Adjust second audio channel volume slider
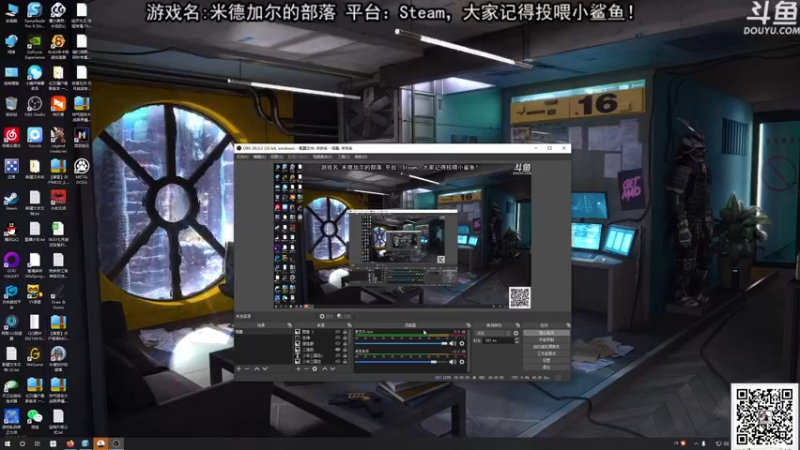Image resolution: width=800 pixels, height=450 pixels. pyautogui.click(x=401, y=362)
